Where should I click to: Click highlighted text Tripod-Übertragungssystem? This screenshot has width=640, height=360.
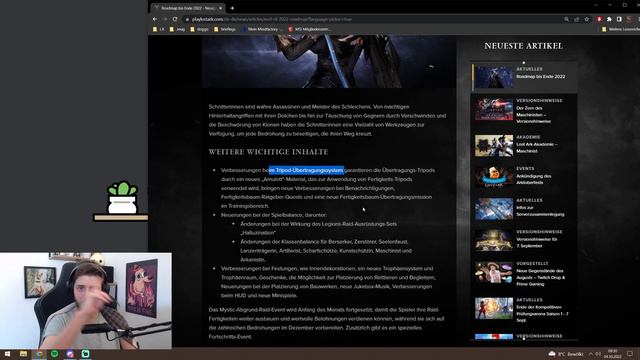point(306,170)
